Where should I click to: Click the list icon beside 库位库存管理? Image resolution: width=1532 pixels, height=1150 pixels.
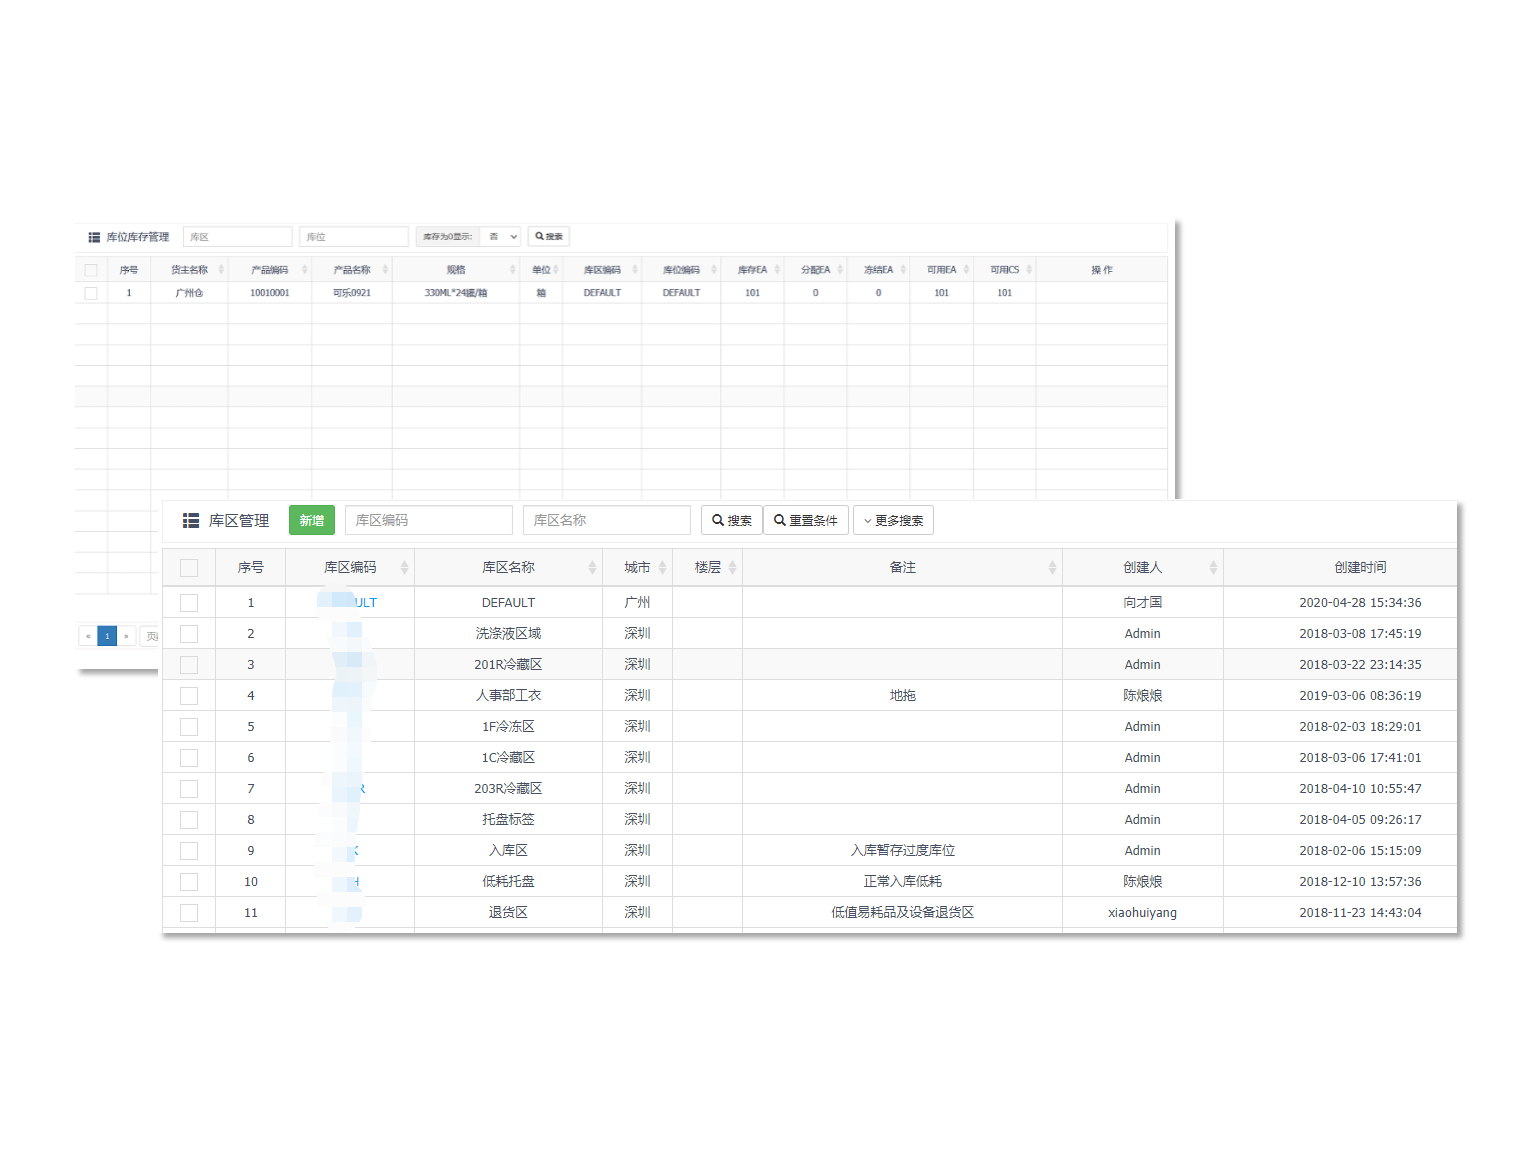(x=94, y=237)
